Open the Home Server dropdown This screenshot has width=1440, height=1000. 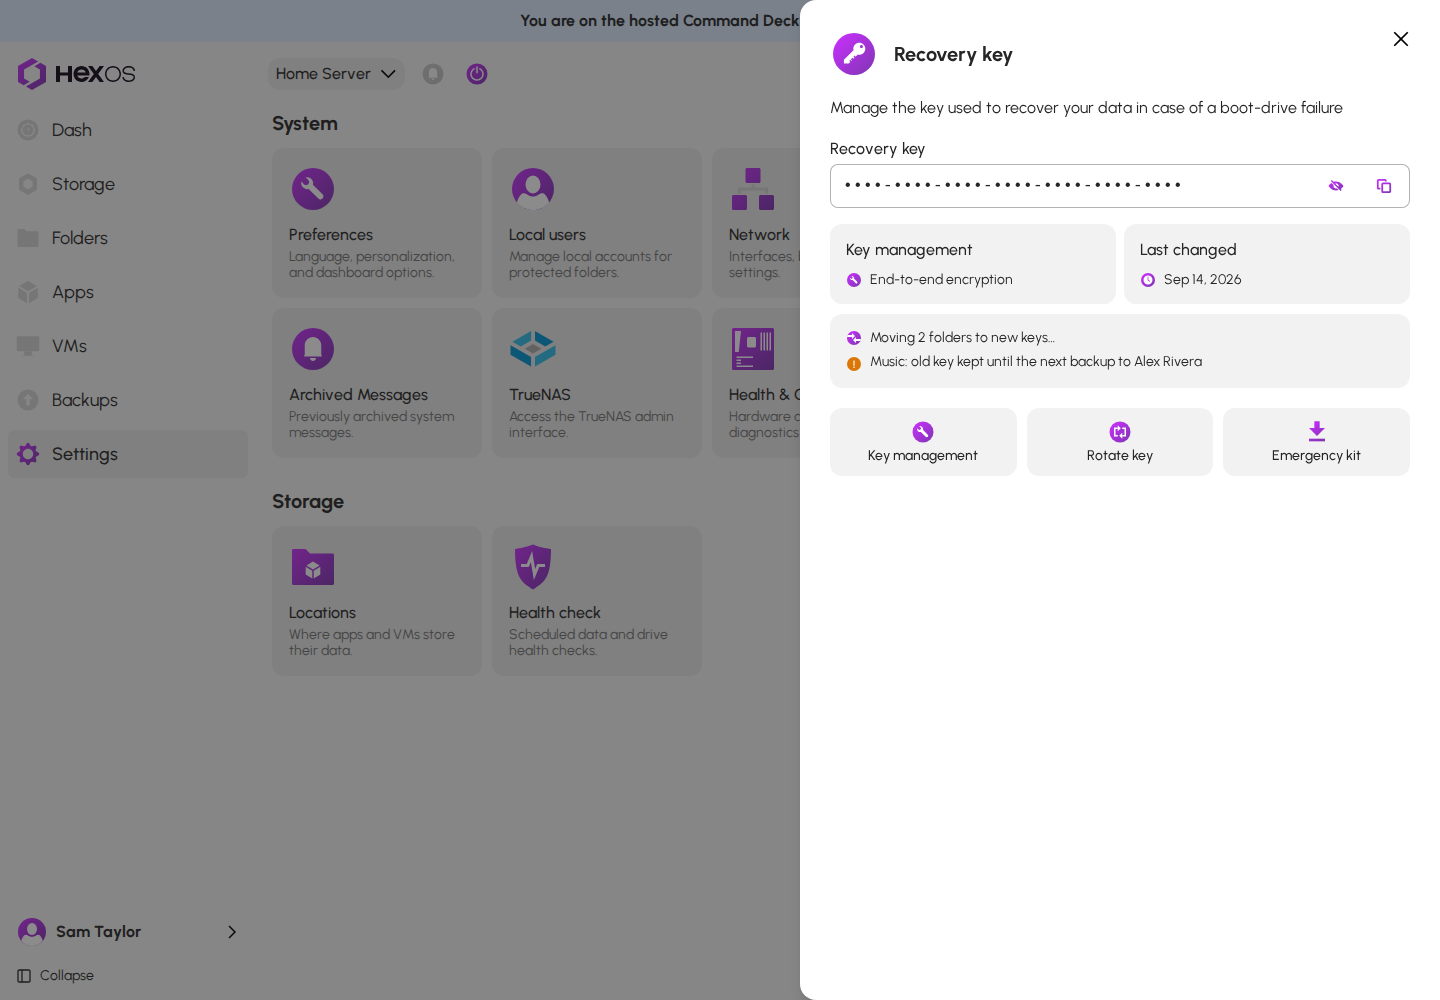click(x=336, y=74)
